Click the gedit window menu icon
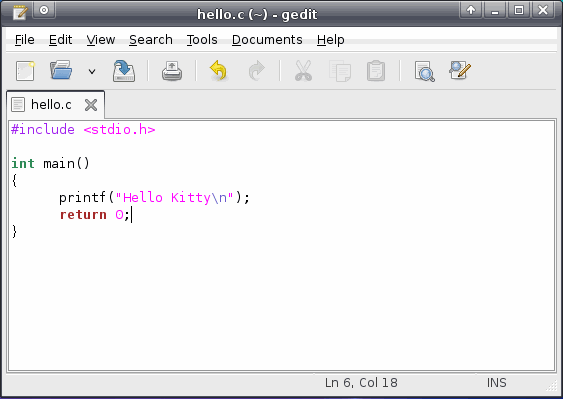 [19, 12]
